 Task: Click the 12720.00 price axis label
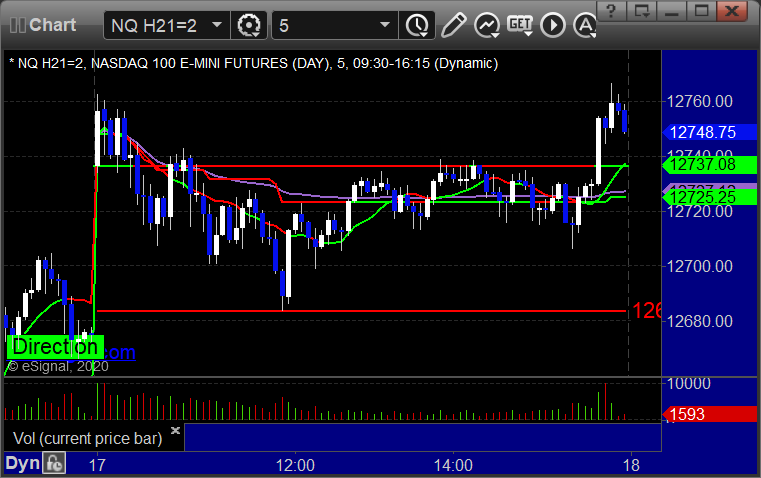(699, 211)
